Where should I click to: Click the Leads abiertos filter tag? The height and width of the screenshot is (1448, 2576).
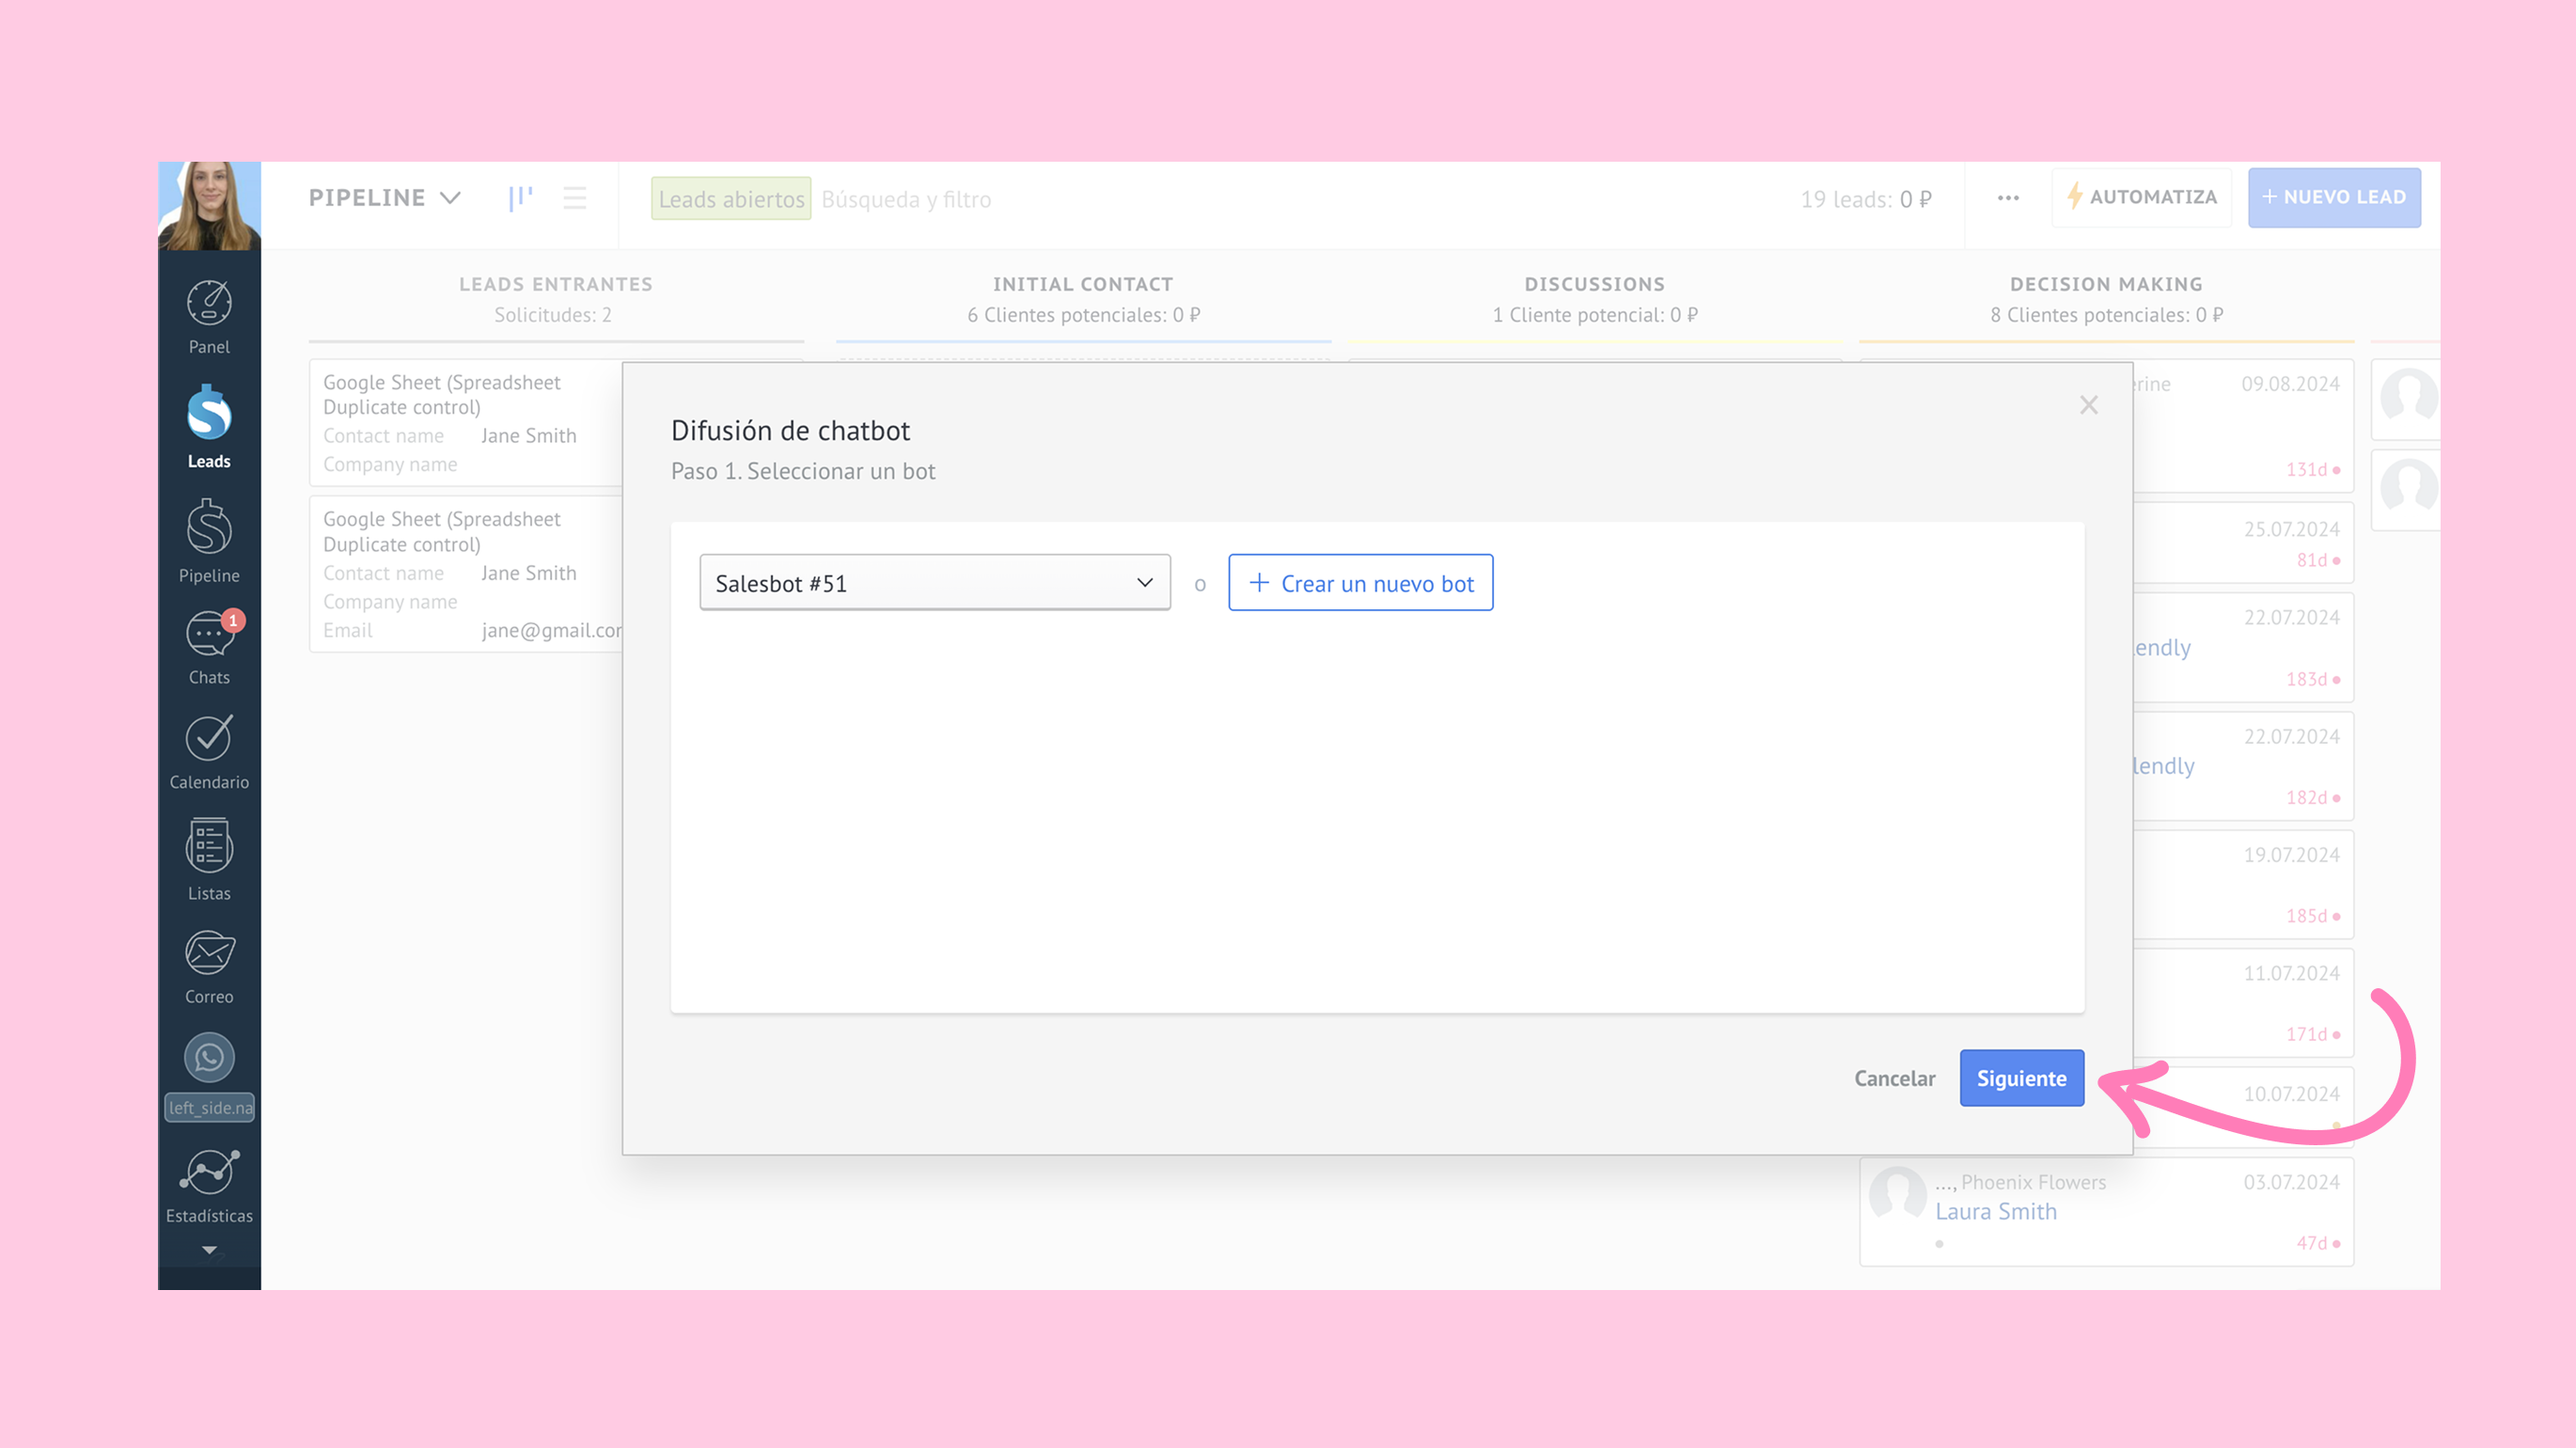pos(731,199)
